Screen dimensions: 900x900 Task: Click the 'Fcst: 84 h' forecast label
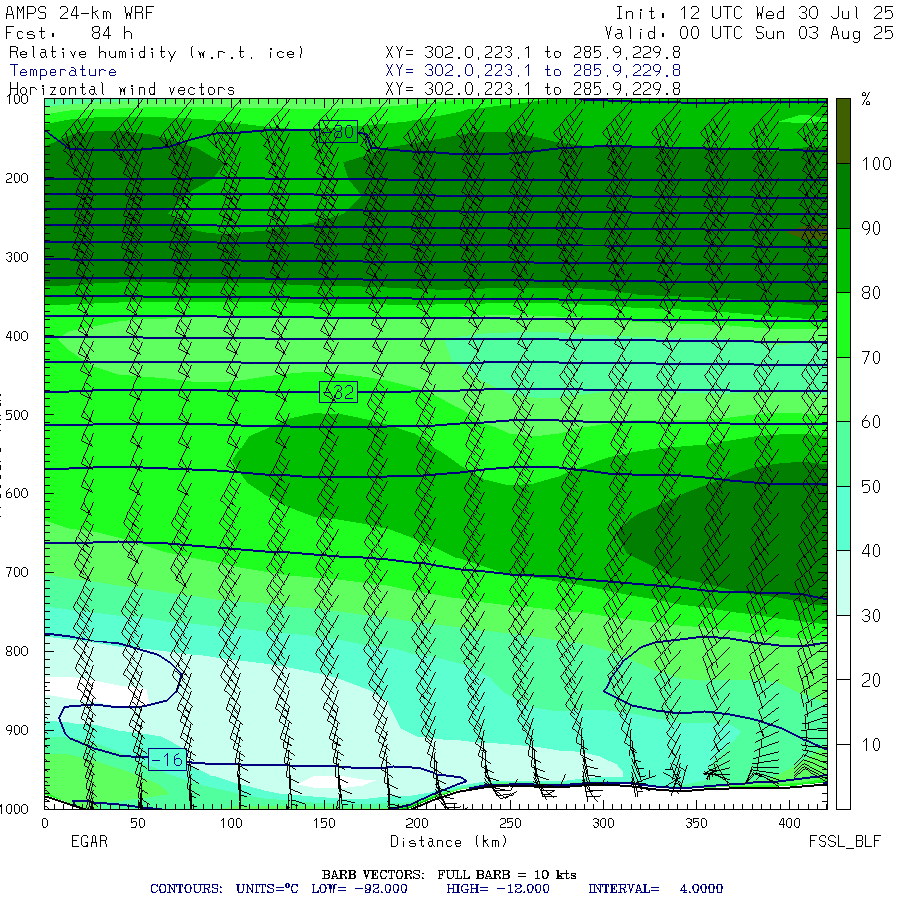69,33
